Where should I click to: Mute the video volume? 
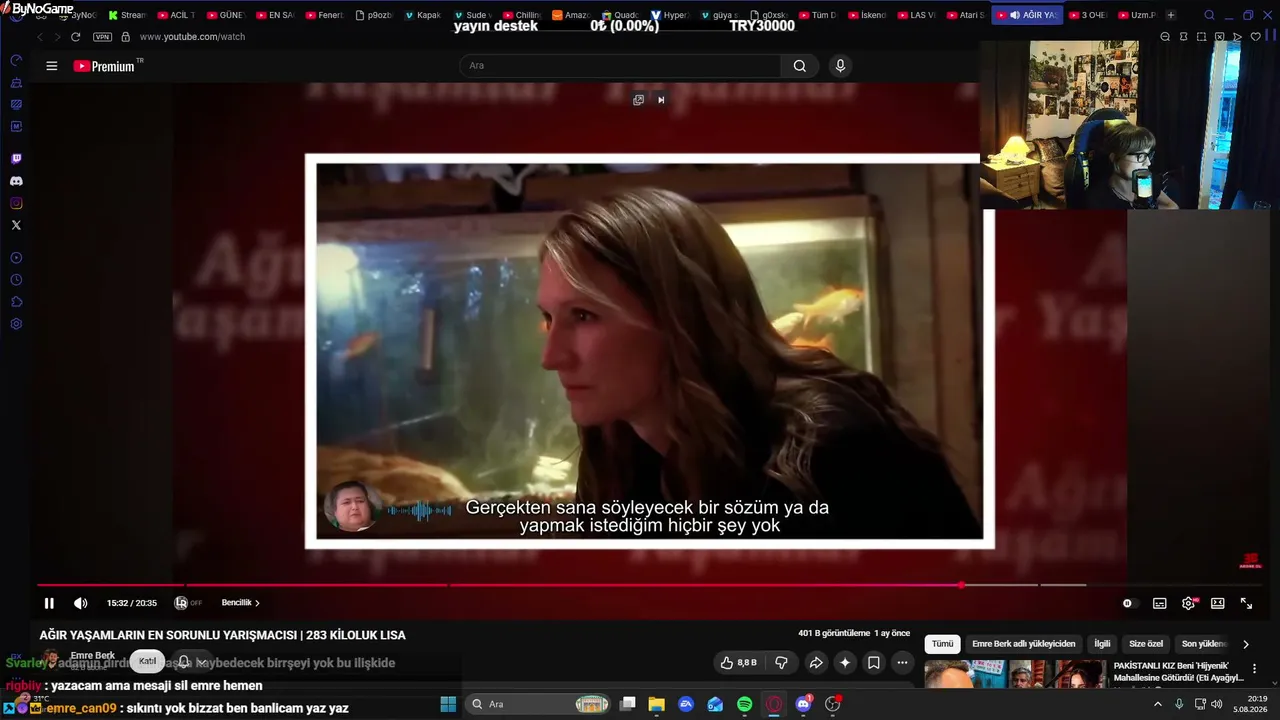(x=81, y=603)
